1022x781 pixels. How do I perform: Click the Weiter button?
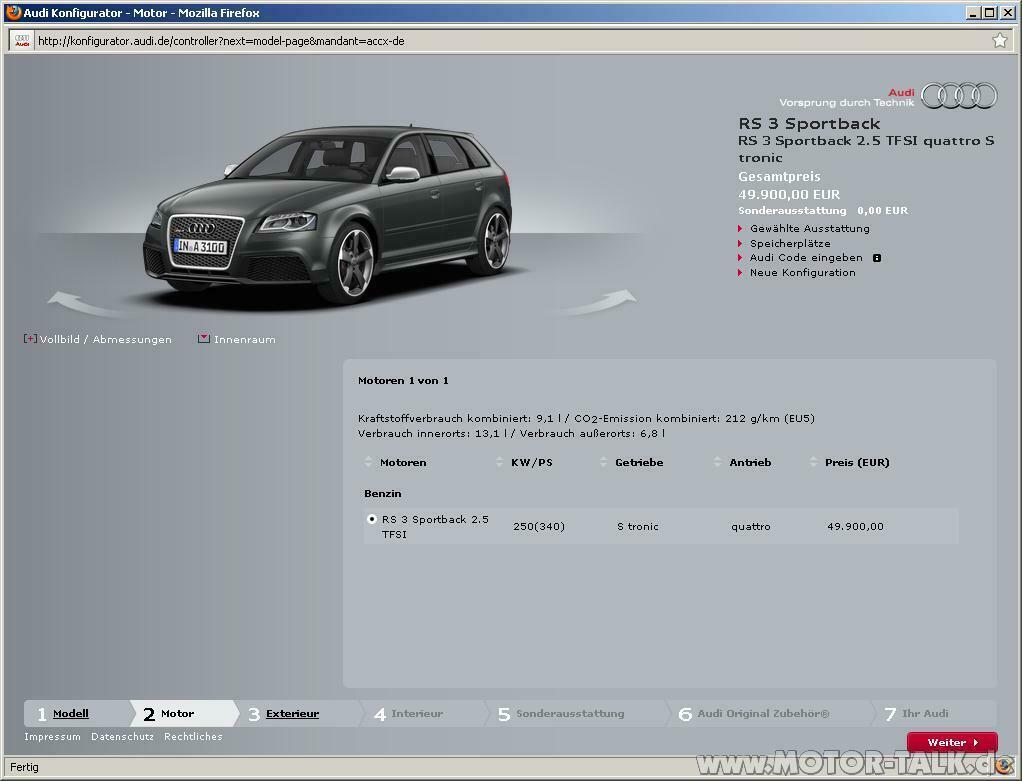point(950,742)
